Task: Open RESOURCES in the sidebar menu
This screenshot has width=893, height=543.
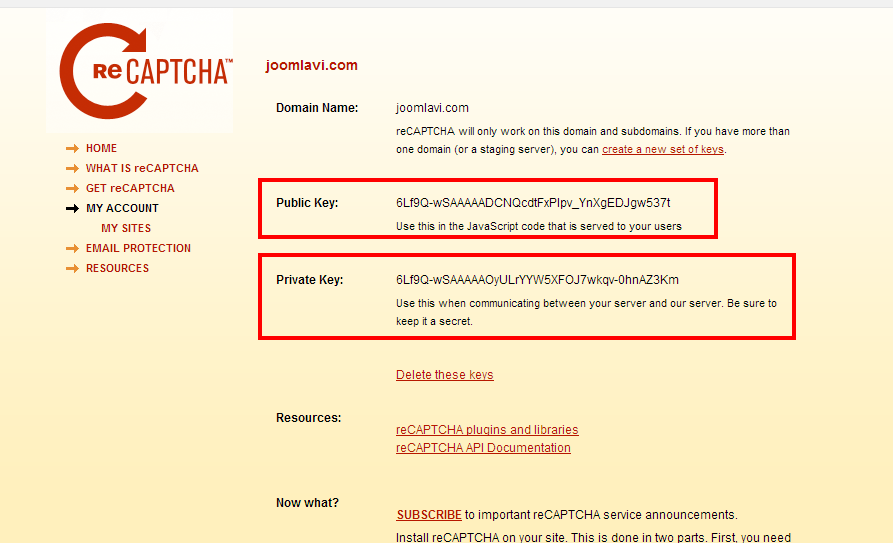Action: click(x=117, y=268)
